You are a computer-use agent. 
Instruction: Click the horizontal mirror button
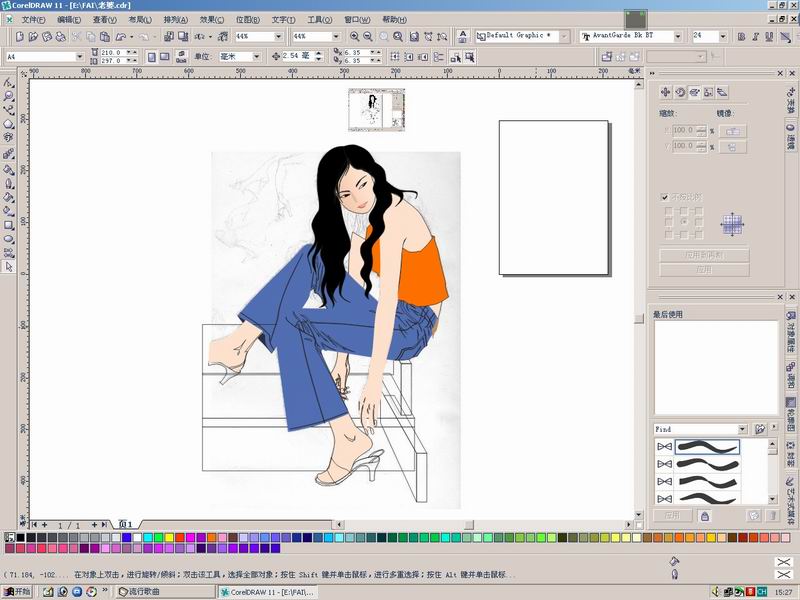pyautogui.click(x=732, y=131)
